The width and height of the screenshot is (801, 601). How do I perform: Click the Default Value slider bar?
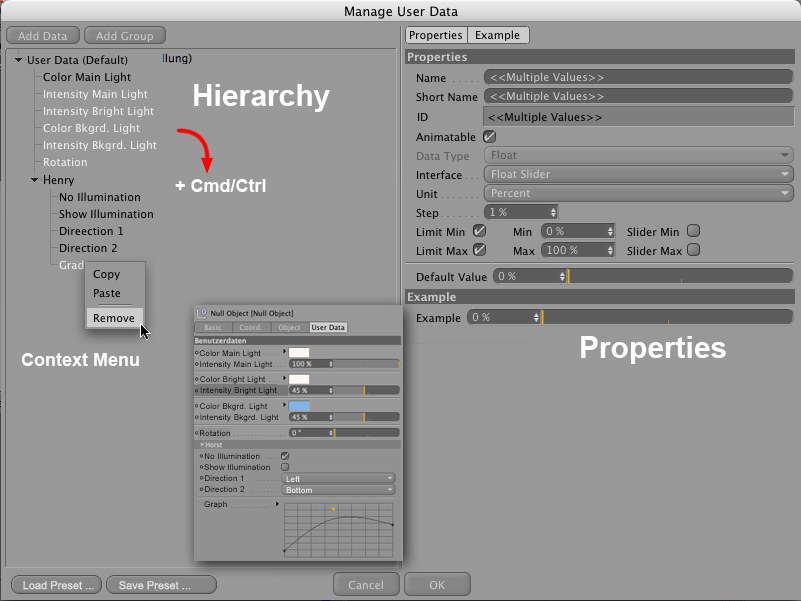(682, 276)
